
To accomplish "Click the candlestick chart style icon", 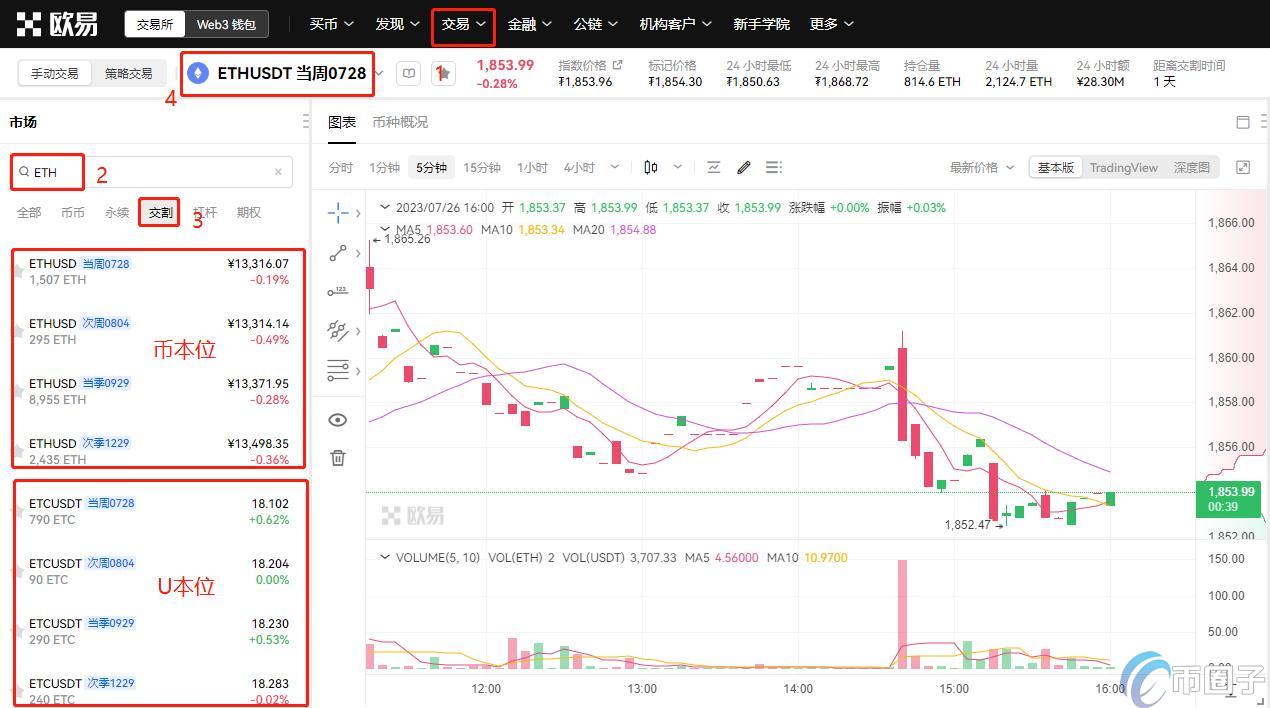I will [650, 167].
